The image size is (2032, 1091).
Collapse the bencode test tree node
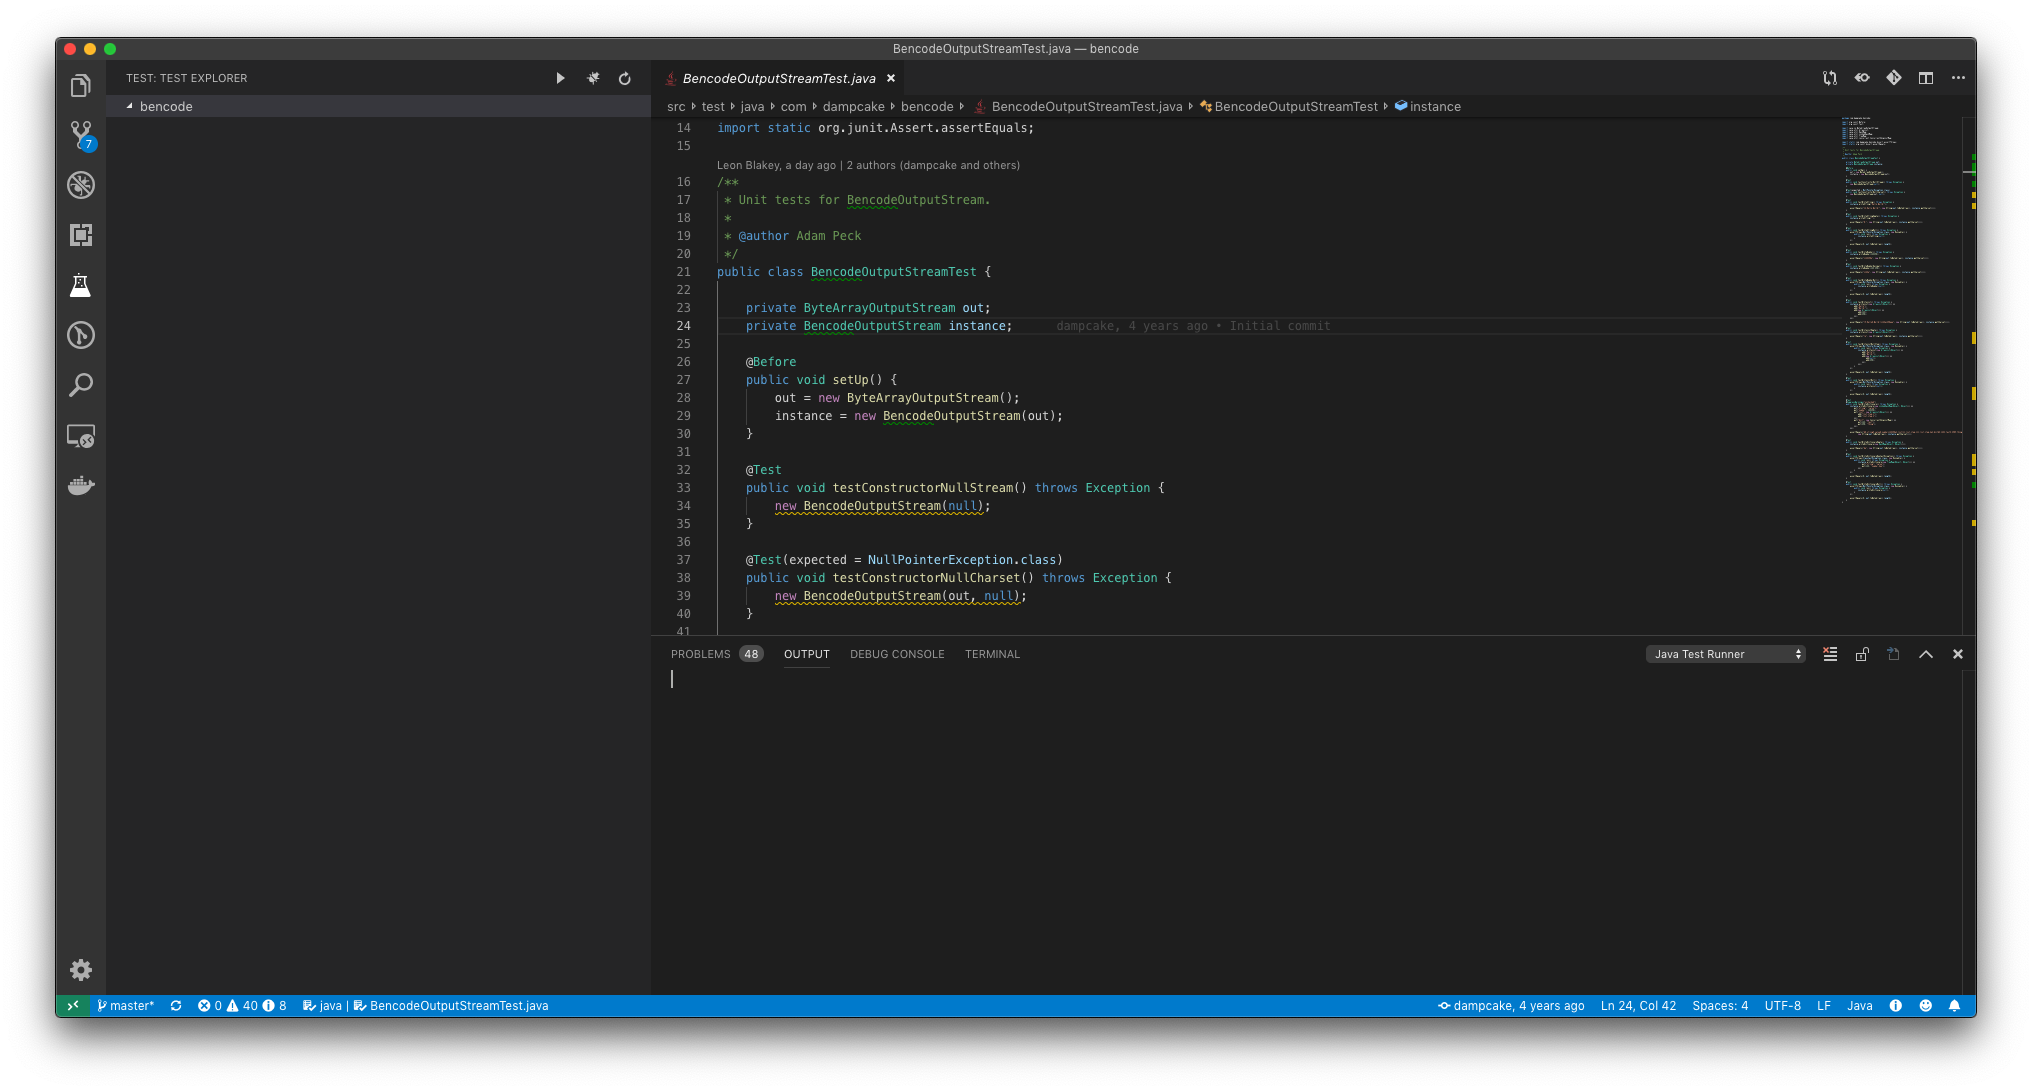(130, 106)
